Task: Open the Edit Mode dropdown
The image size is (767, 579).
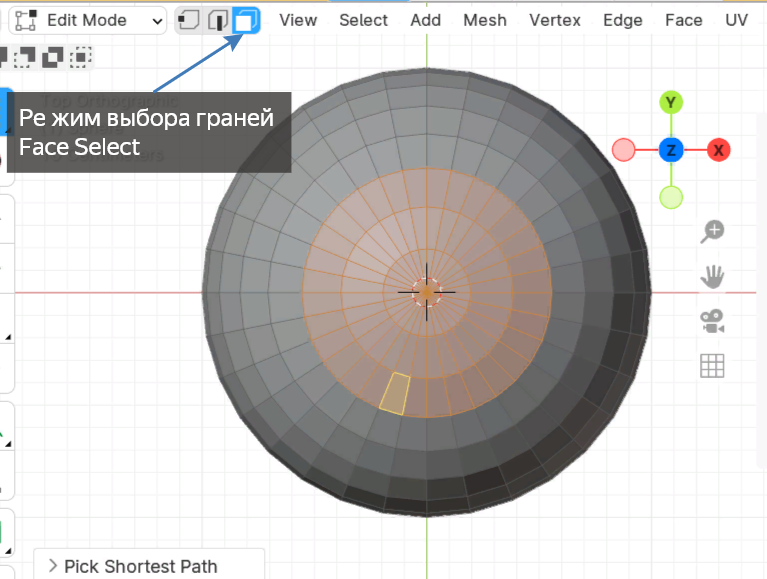Action: [88, 21]
